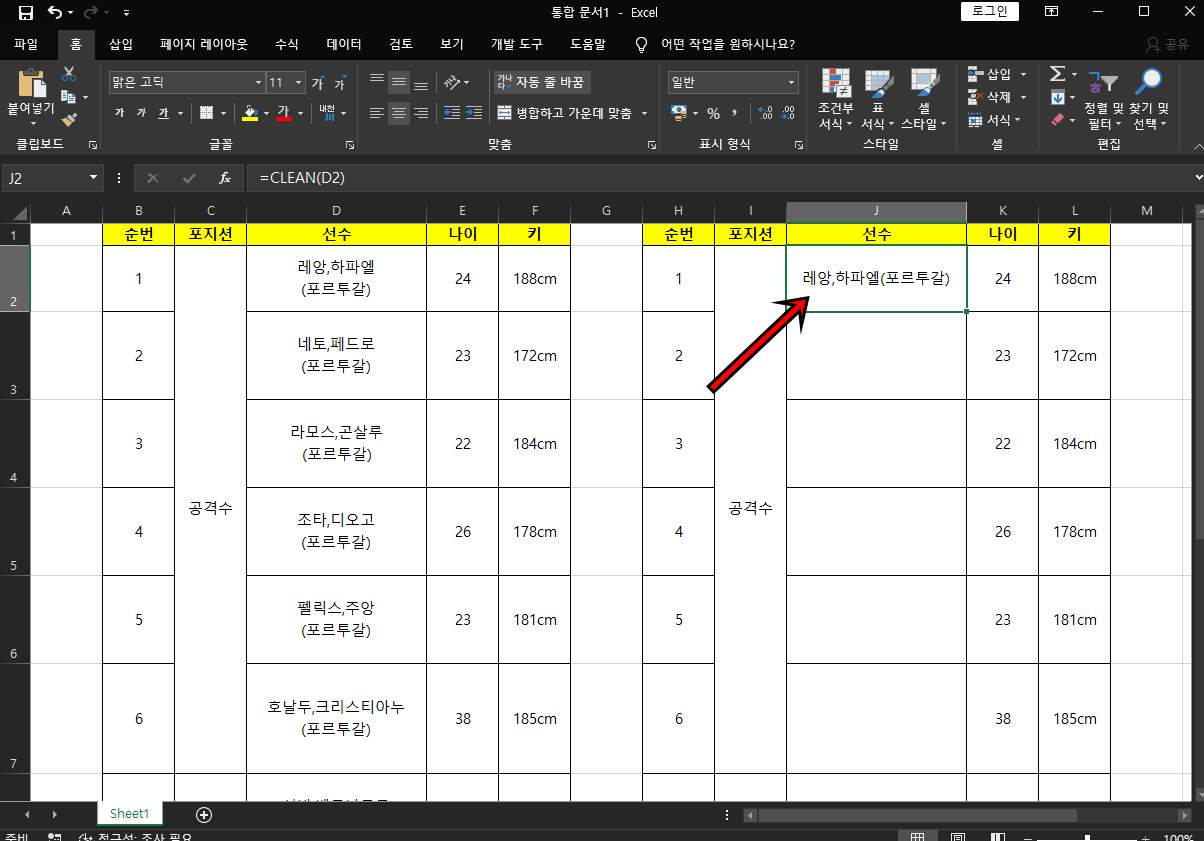Open Sort & Filter (정렬 및 필터)
Viewport: 1204px width, 841px height.
click(1104, 100)
